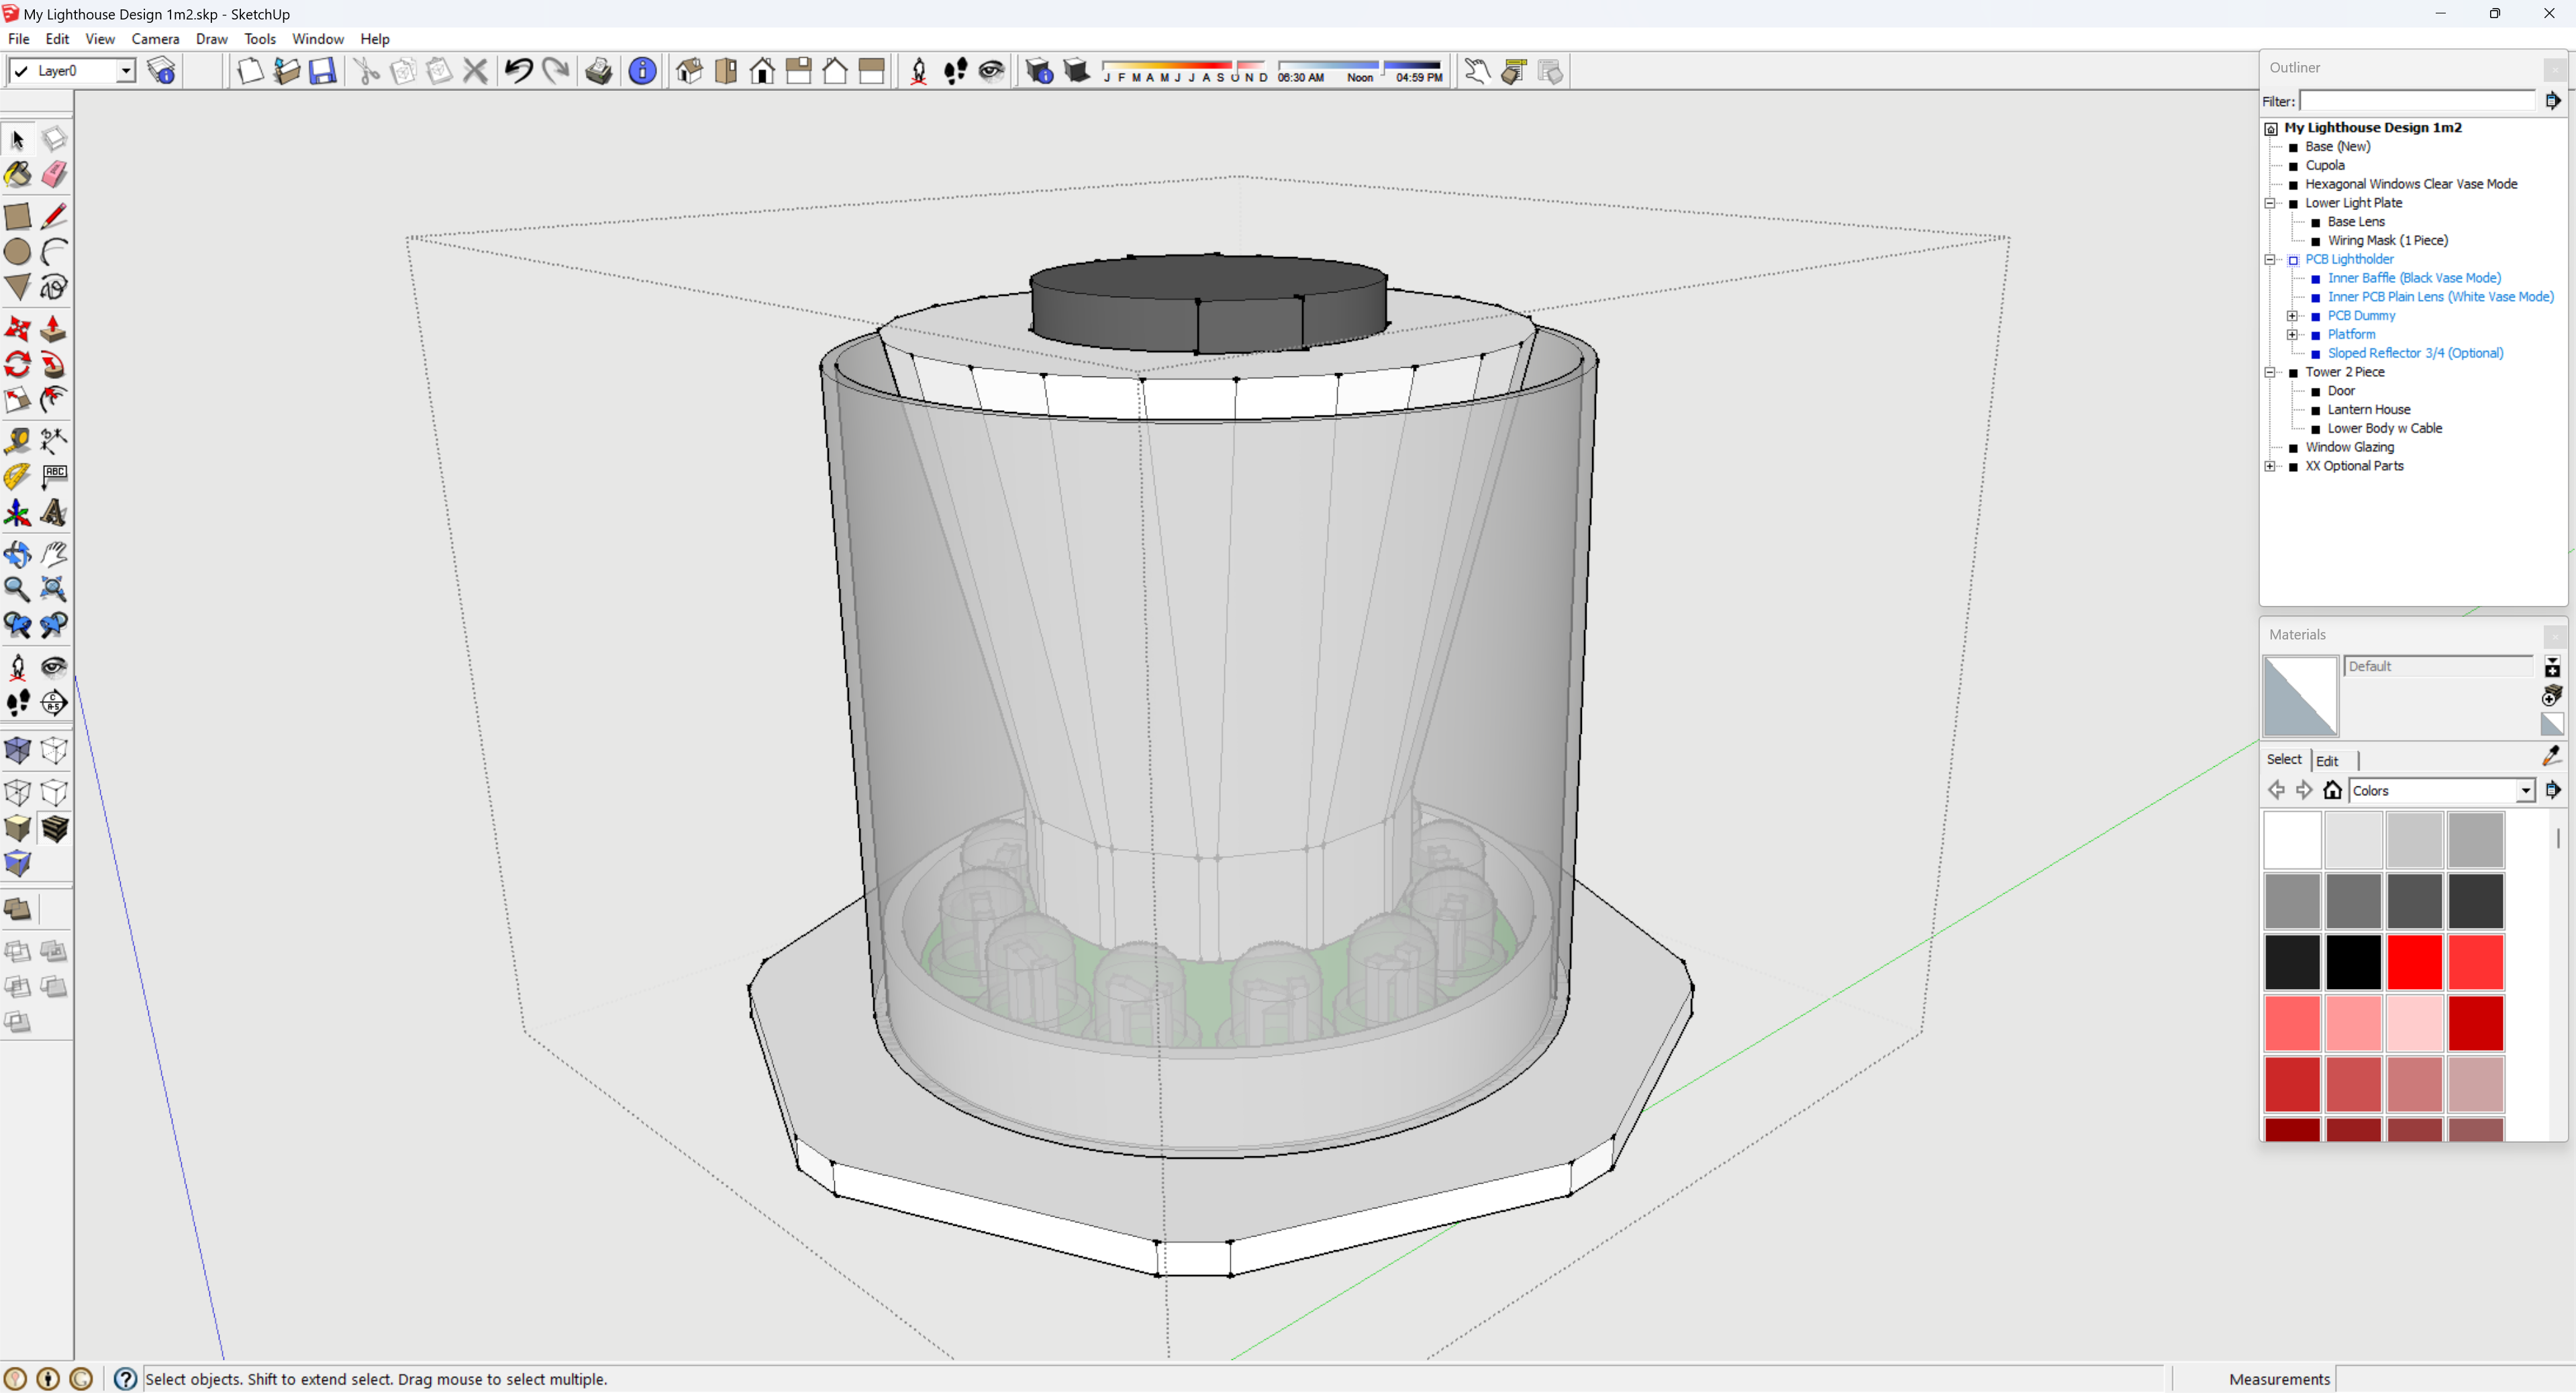2576x1393 pixels.
Task: Click the Print icon in toolbar
Action: click(598, 71)
